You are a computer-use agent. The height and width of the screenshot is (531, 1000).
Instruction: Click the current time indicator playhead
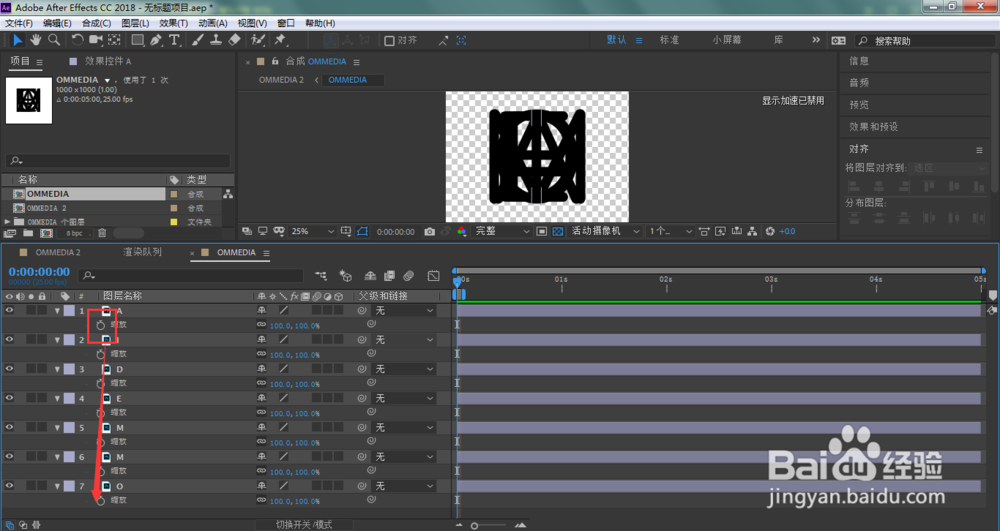[x=457, y=281]
